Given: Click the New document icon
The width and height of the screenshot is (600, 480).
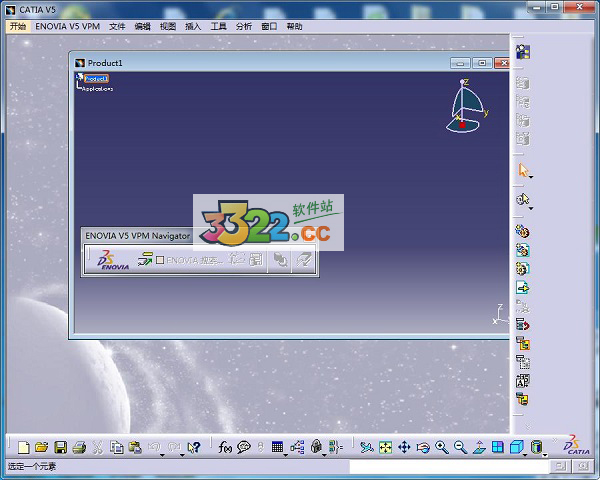Looking at the screenshot, I should pyautogui.click(x=24, y=447).
